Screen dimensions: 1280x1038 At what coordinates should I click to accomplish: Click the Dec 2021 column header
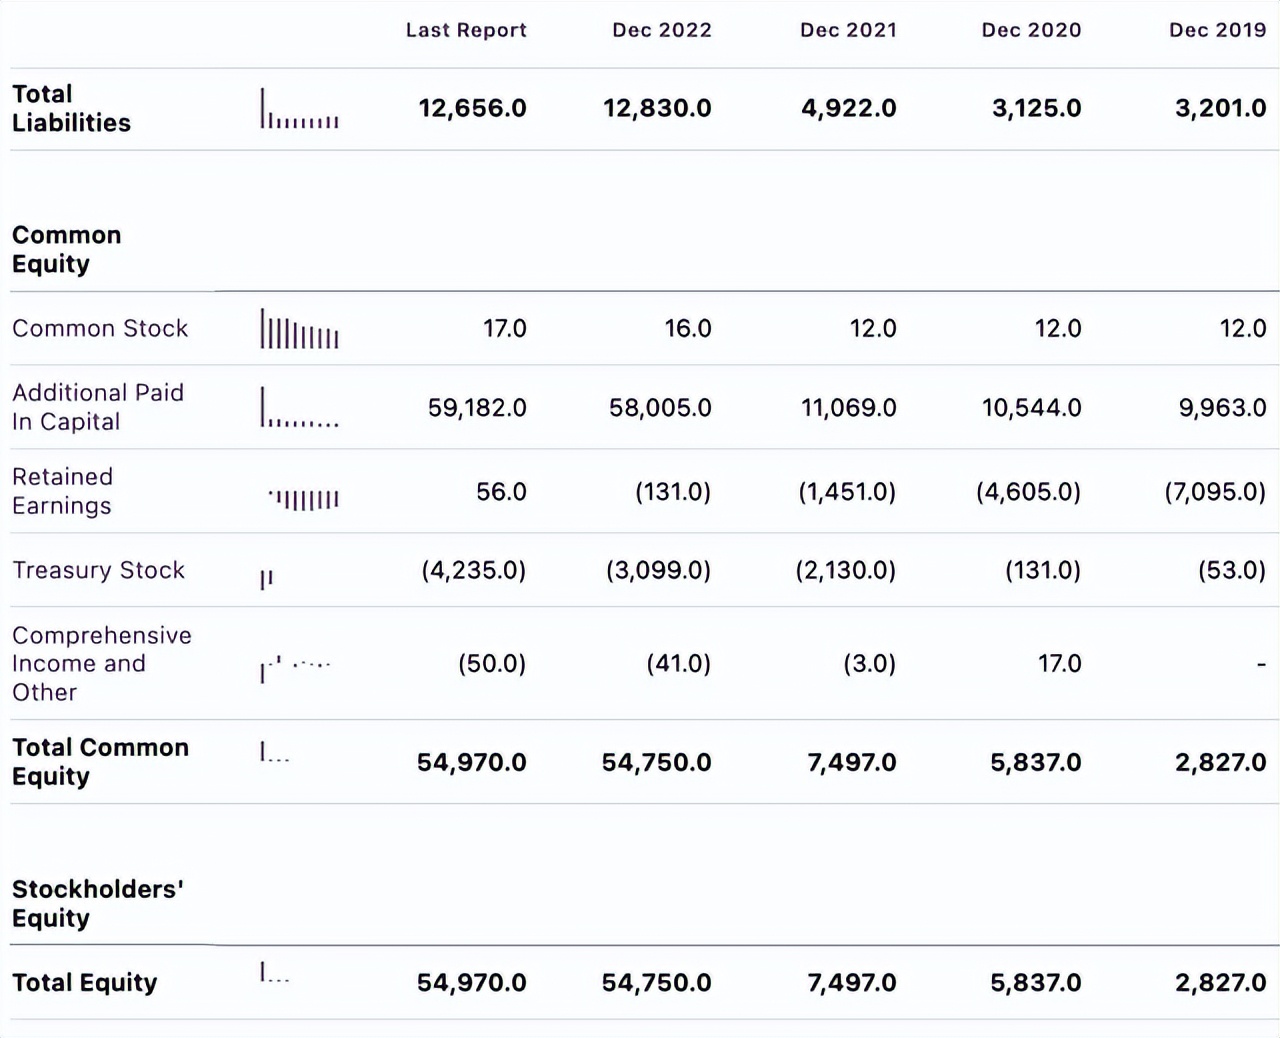point(848,30)
